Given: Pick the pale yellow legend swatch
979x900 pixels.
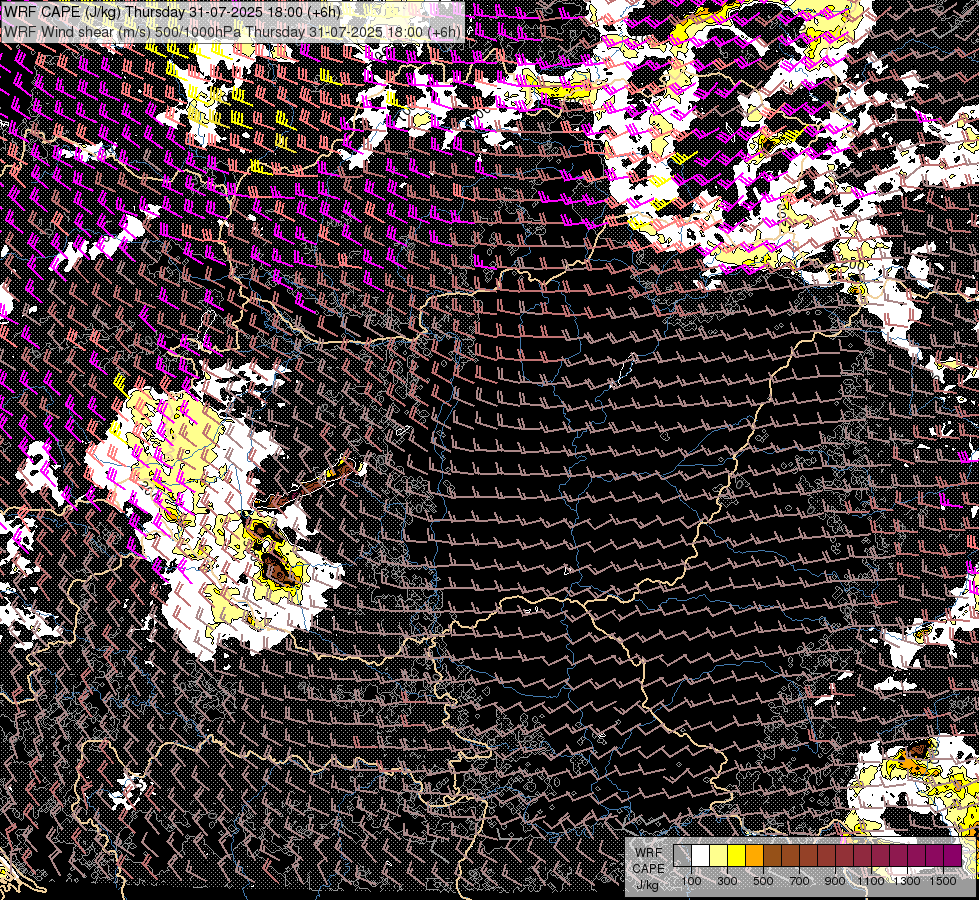Looking at the screenshot, I should coord(719,855).
